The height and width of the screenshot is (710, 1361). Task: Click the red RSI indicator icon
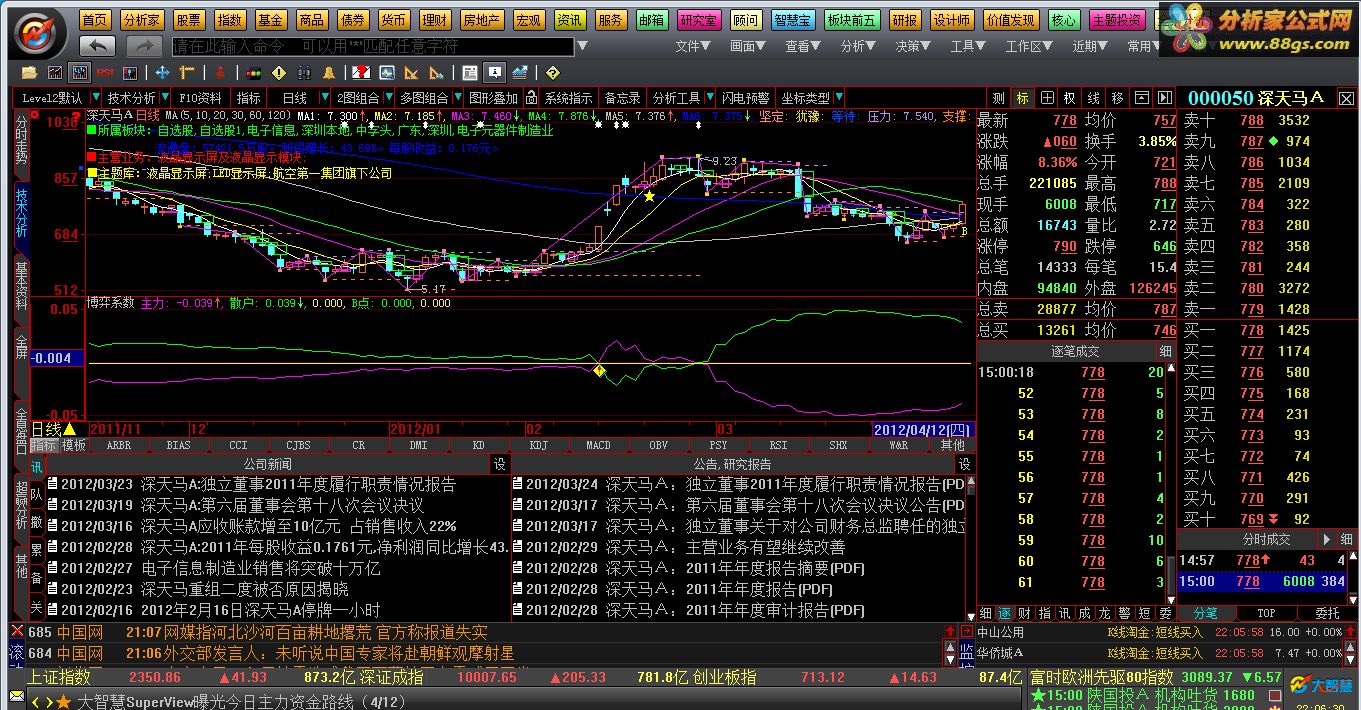click(x=104, y=73)
